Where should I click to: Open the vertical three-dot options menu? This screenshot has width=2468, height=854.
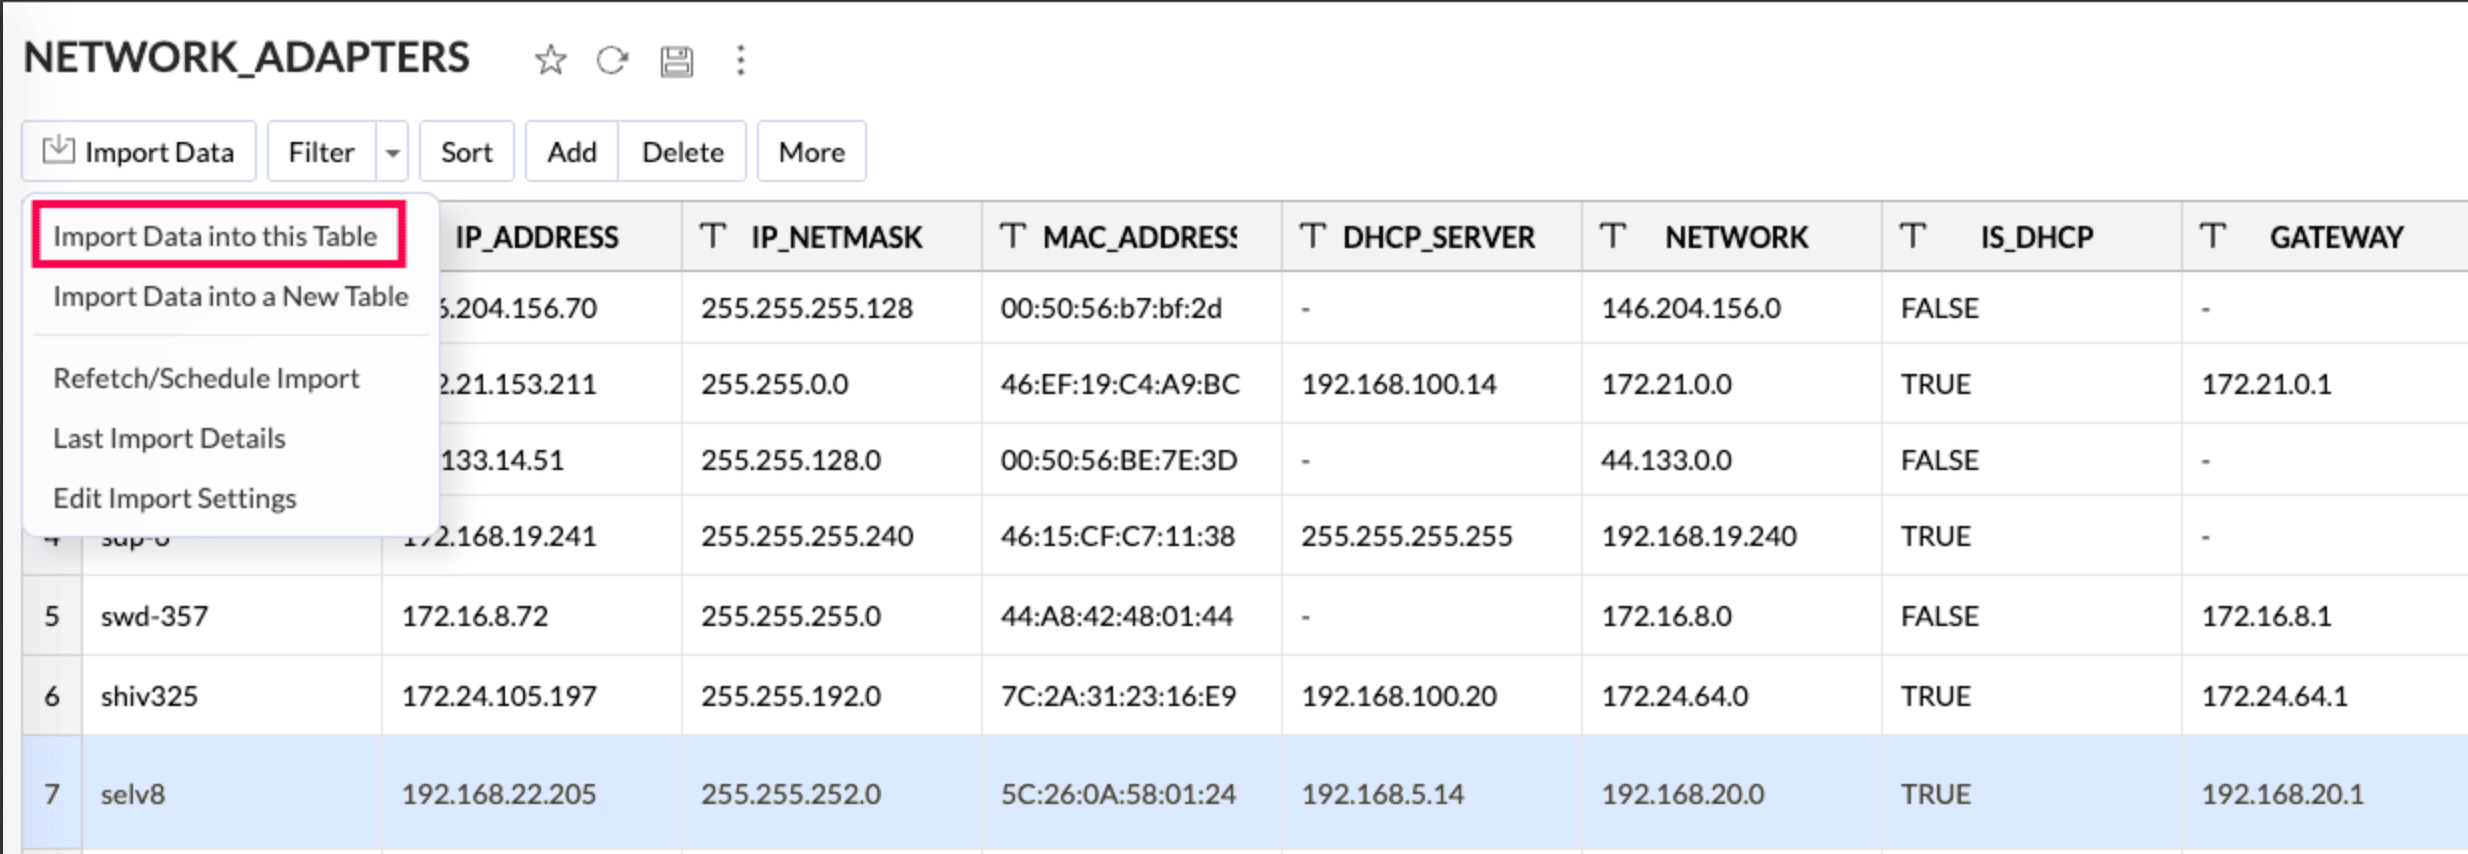740,60
